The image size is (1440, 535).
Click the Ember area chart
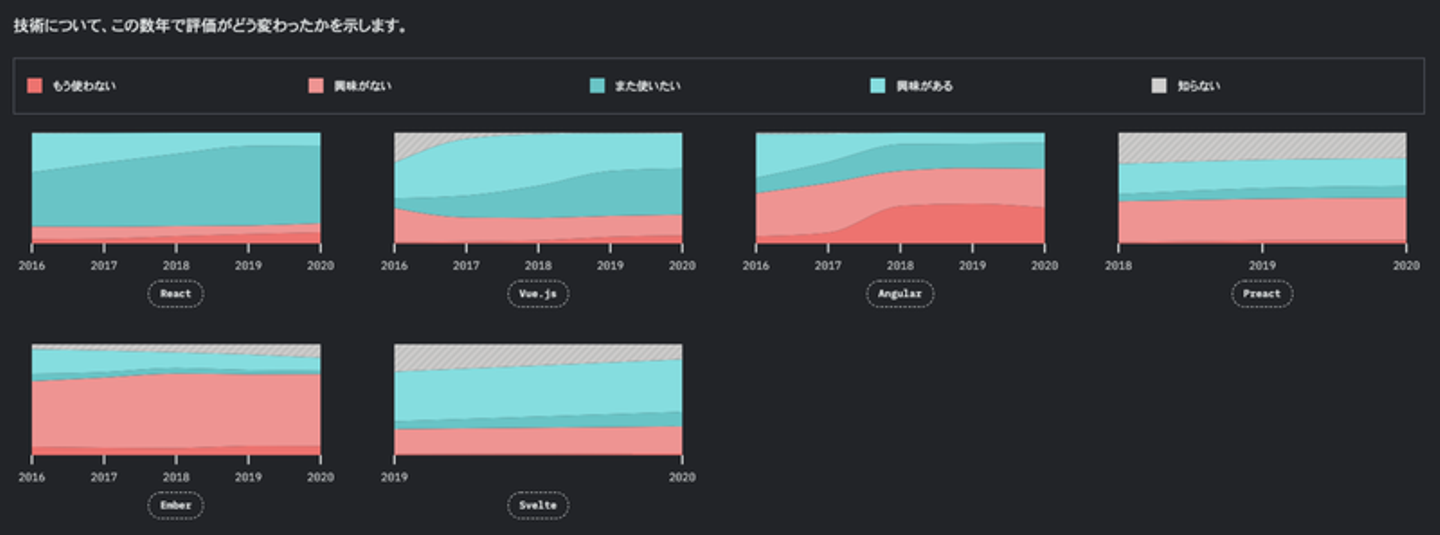coord(176,400)
